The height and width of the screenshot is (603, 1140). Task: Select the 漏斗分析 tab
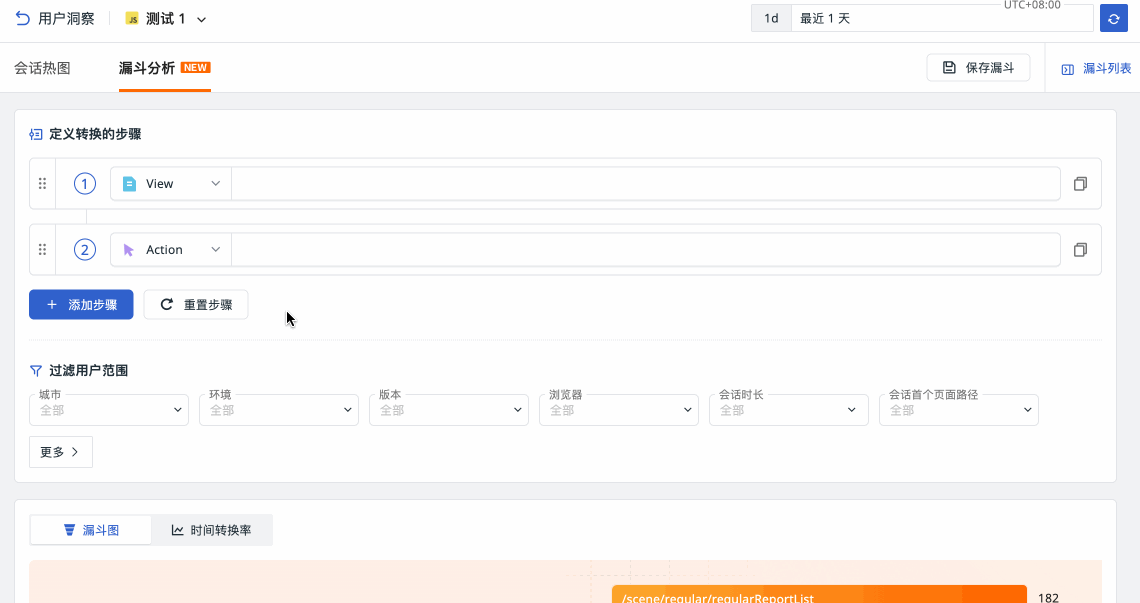pyautogui.click(x=147, y=68)
